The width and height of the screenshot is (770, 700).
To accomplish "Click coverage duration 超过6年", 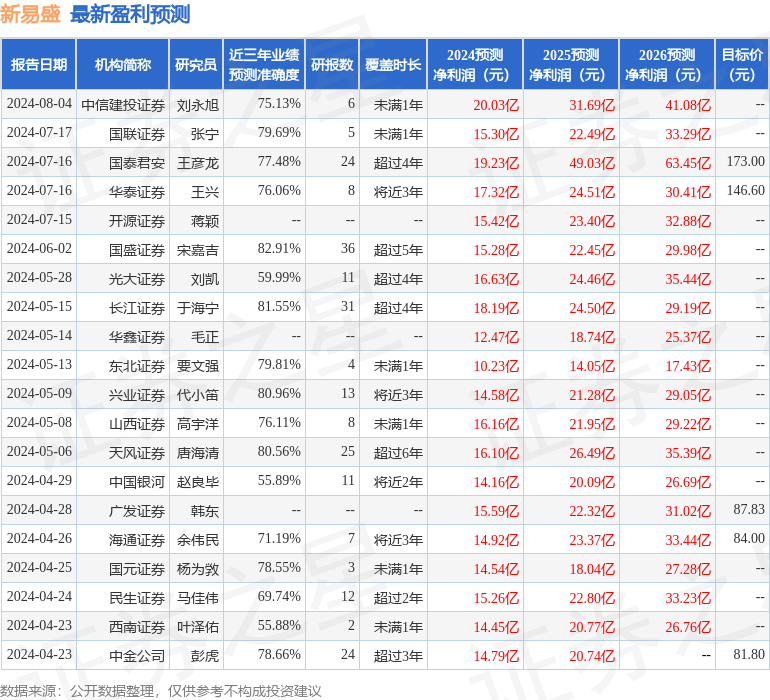I will [x=398, y=452].
